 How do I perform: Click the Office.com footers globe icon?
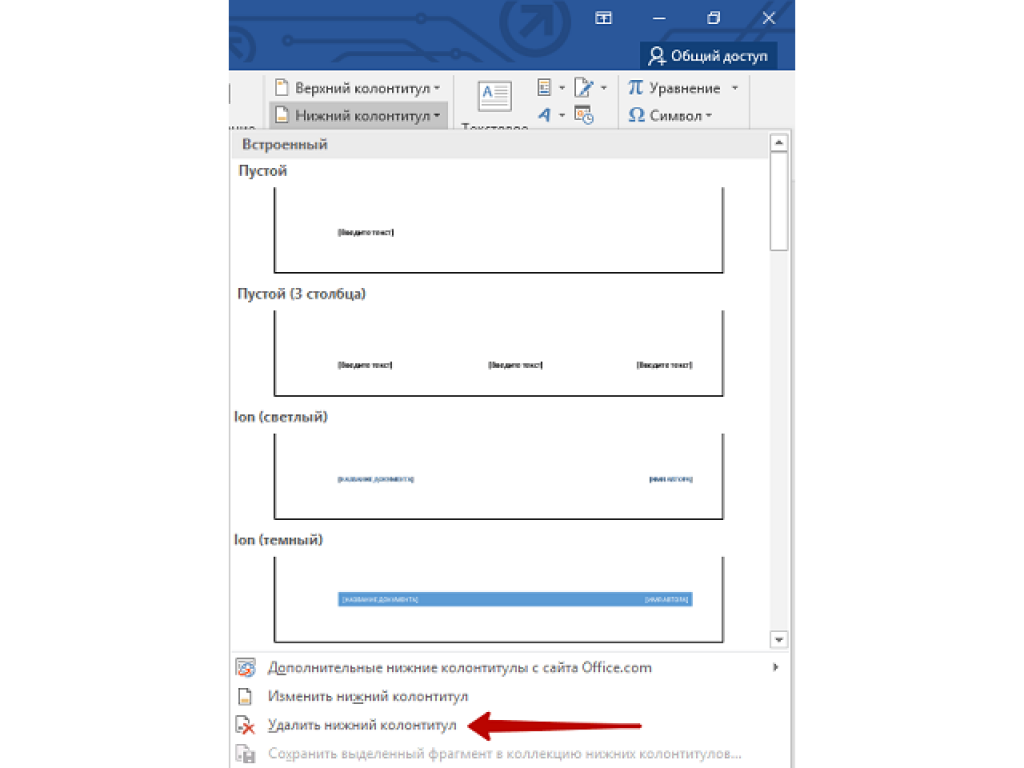[x=246, y=667]
